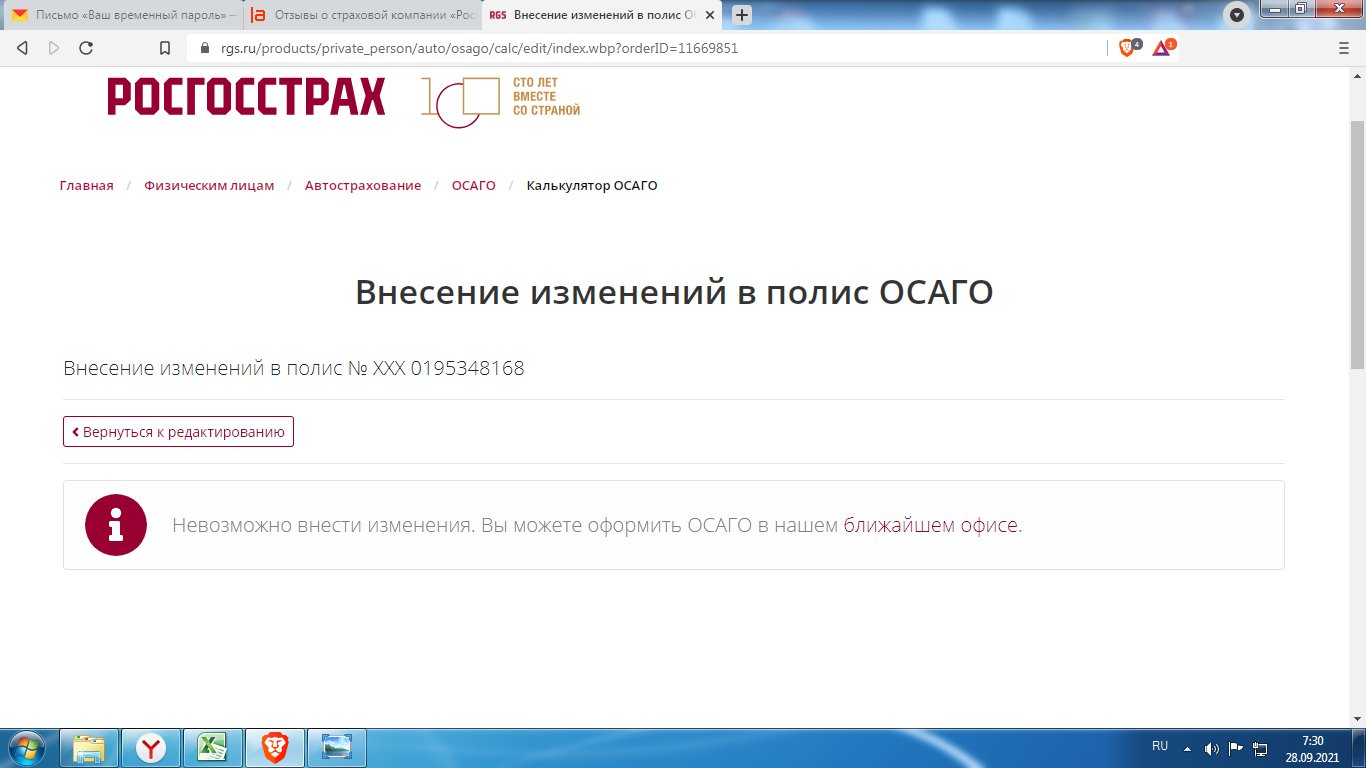Close the RGS 'Внесение изменений' tab
The height and width of the screenshot is (768, 1366).
pyautogui.click(x=710, y=16)
